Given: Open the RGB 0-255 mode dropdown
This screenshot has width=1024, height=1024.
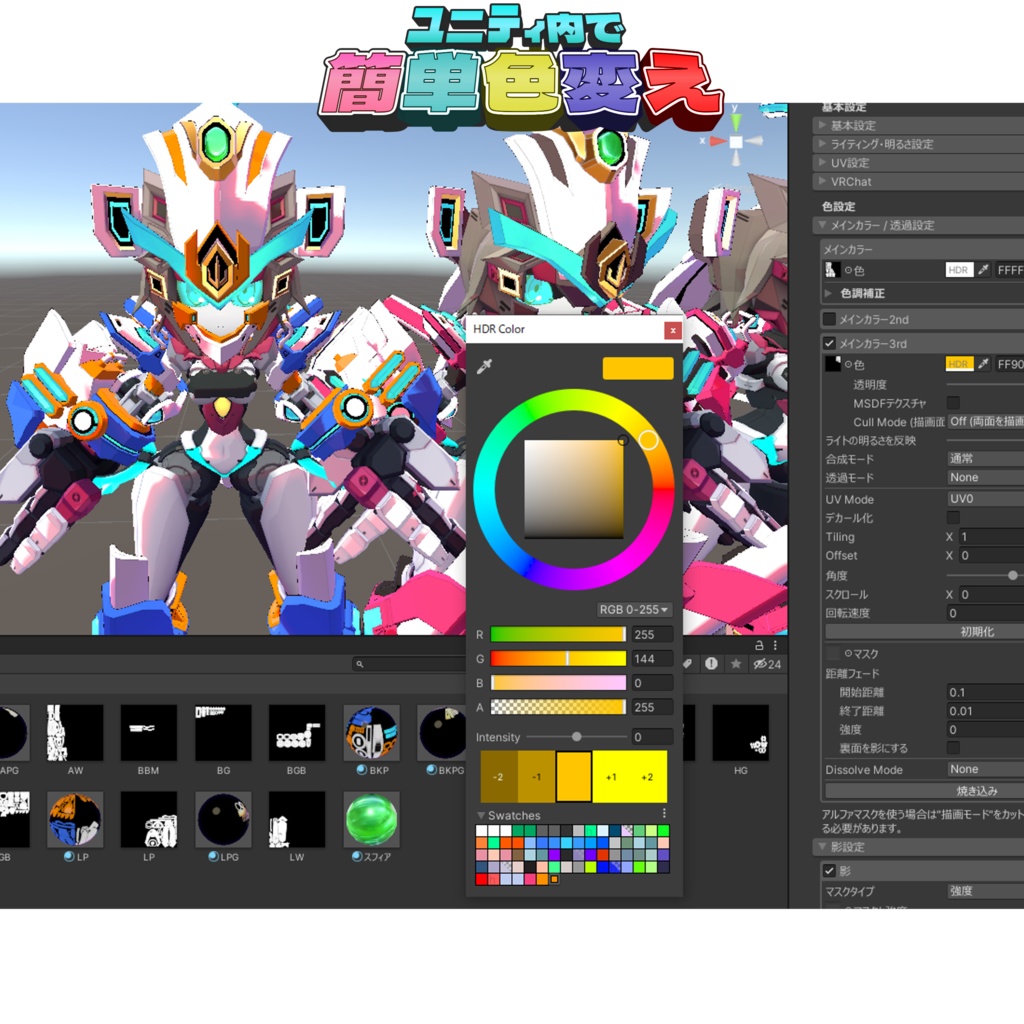Looking at the screenshot, I should click(x=633, y=609).
